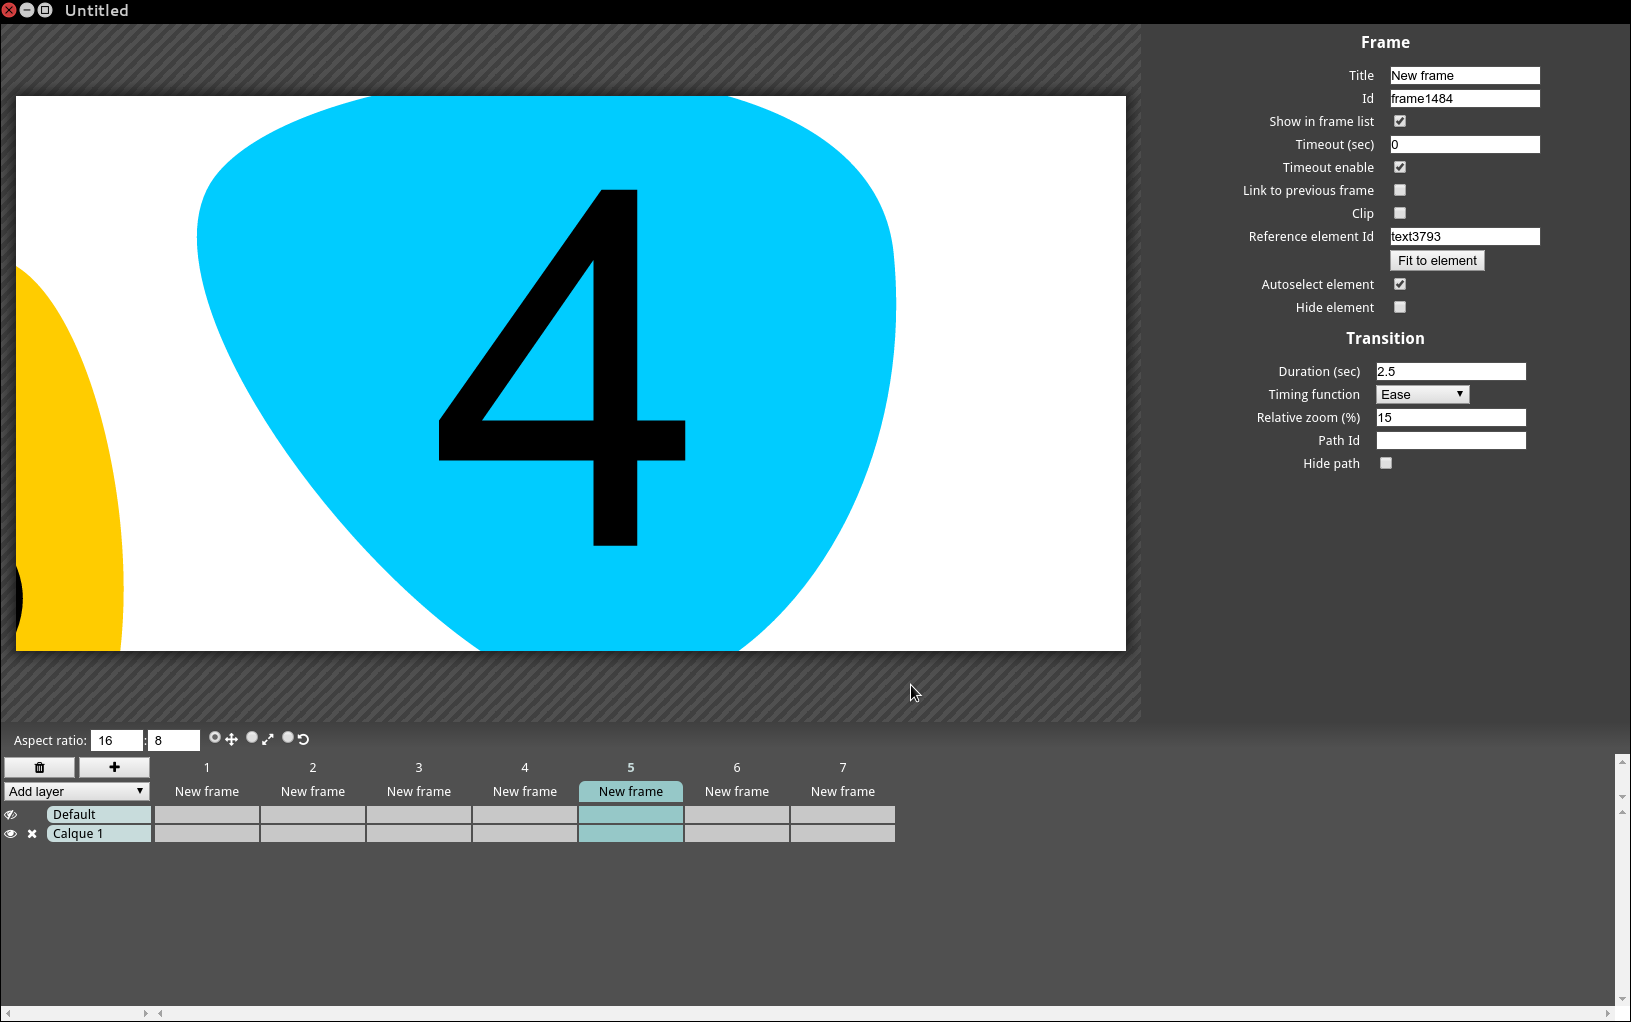Screen dimensions: 1631x1022
Task: Select the Calque 1 layer label
Action: [98, 834]
